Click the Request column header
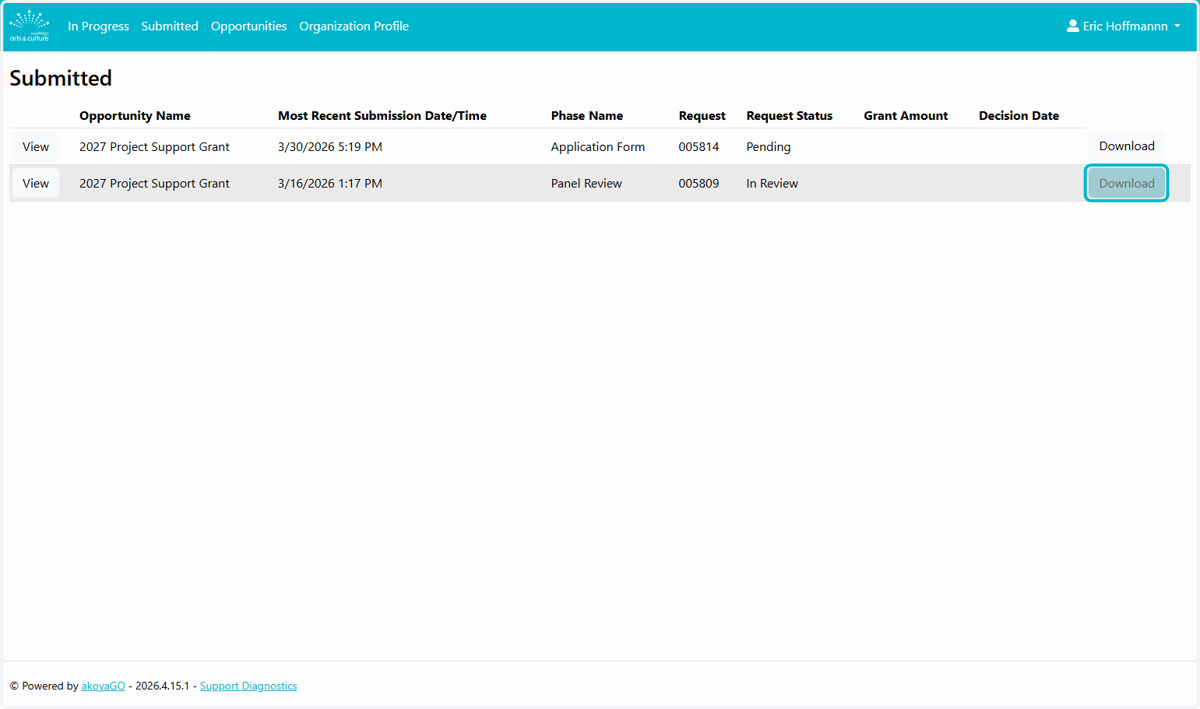 [x=702, y=116]
